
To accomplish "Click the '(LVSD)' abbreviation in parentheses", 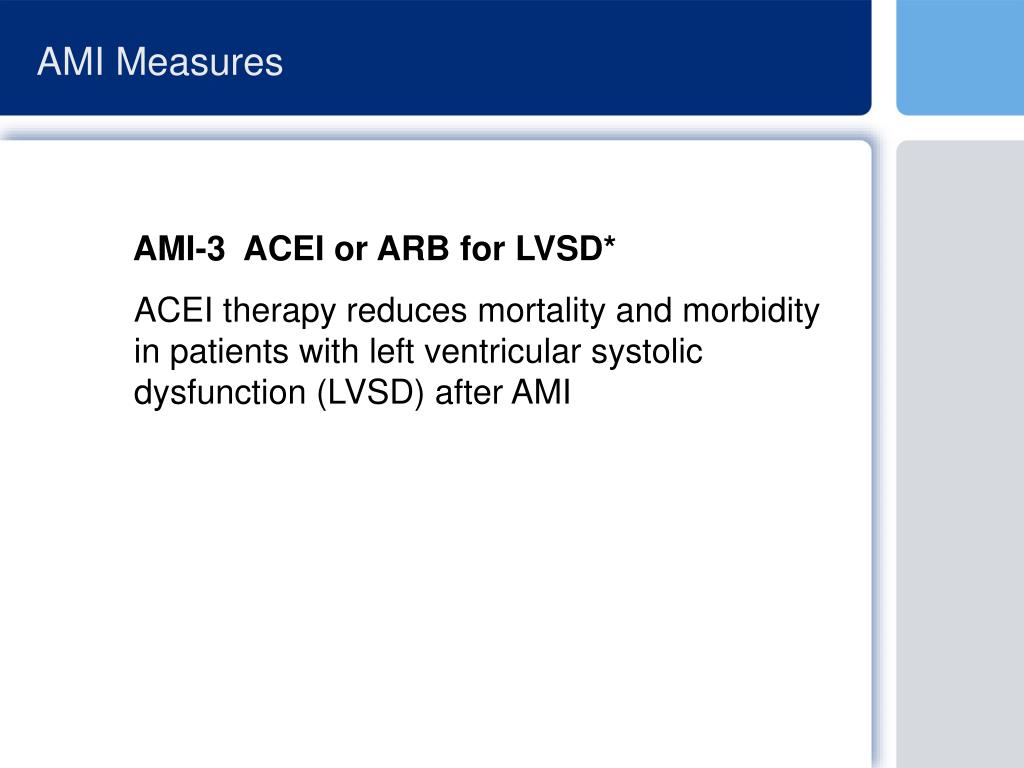I will (370, 394).
